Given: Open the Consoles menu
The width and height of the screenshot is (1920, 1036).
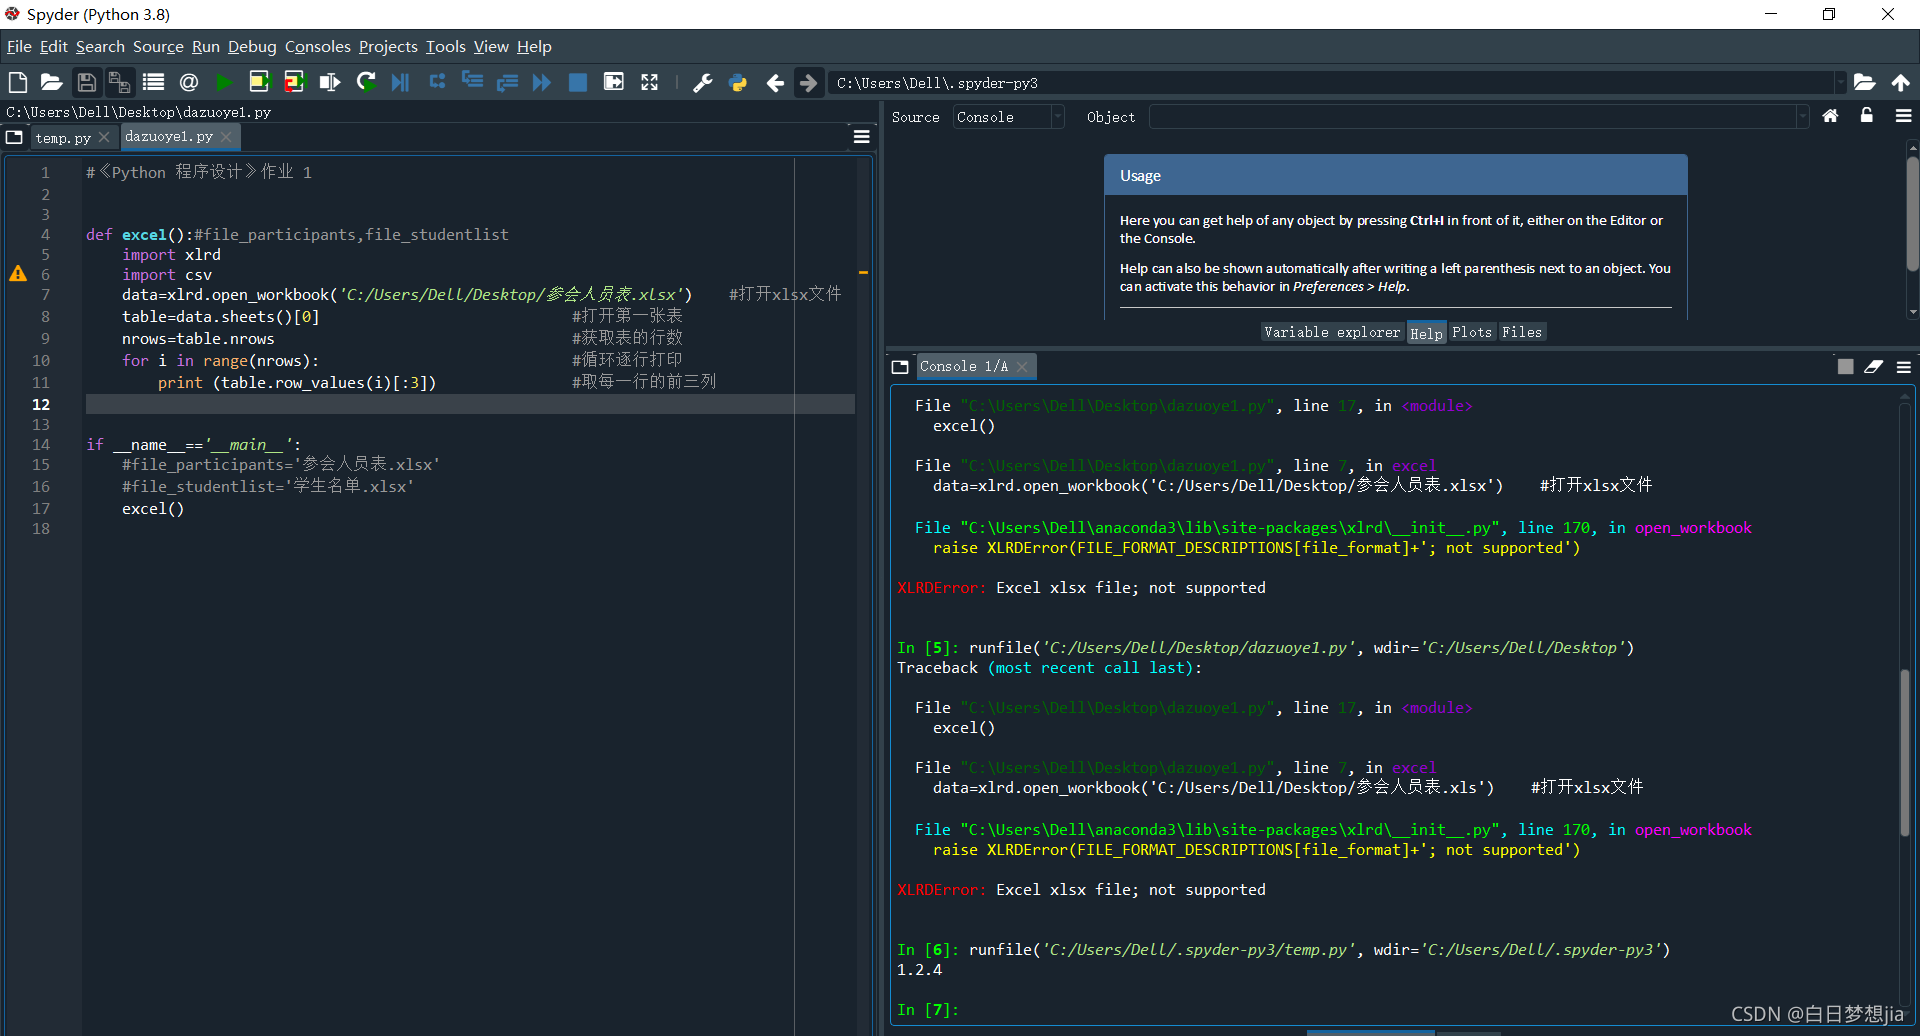Looking at the screenshot, I should pyautogui.click(x=318, y=46).
